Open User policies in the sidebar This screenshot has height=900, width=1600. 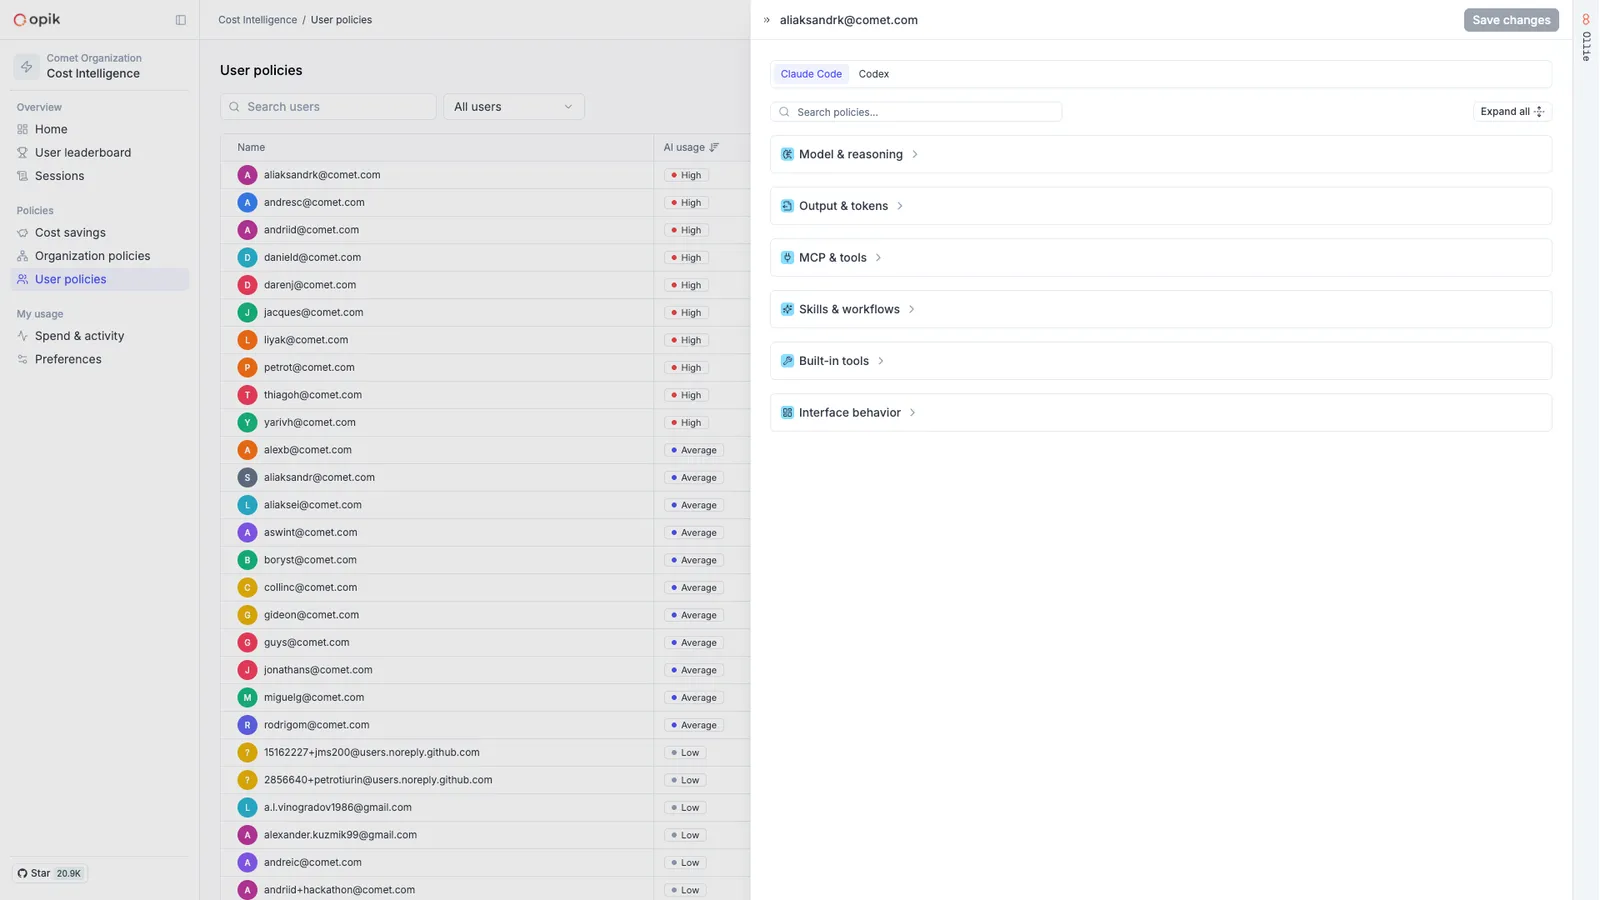point(100,279)
